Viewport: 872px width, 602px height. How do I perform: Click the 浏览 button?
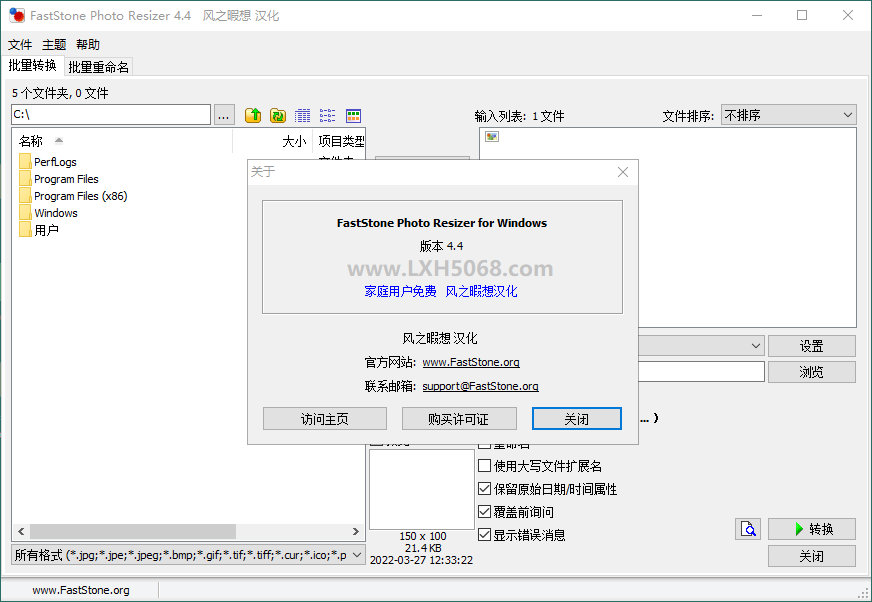coord(811,372)
